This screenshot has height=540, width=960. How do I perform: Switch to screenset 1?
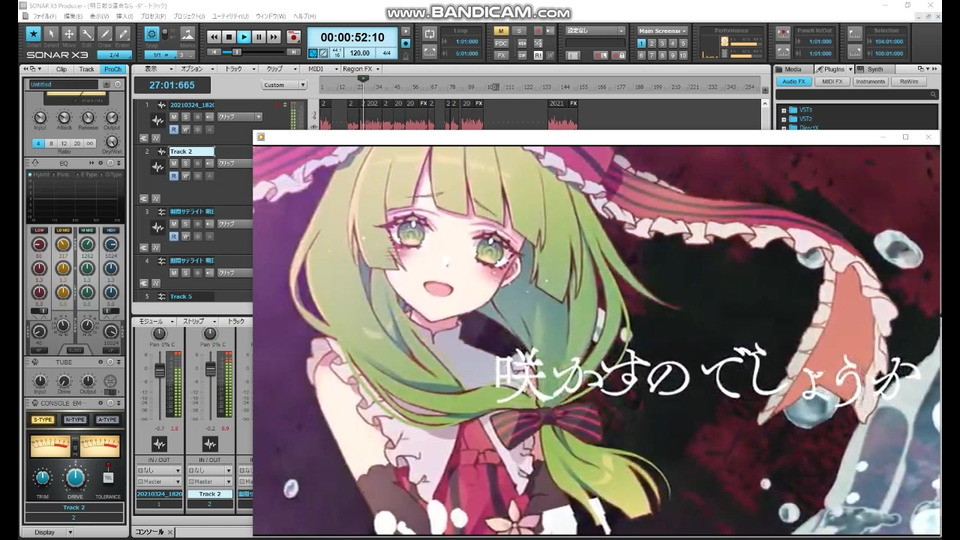coord(641,43)
